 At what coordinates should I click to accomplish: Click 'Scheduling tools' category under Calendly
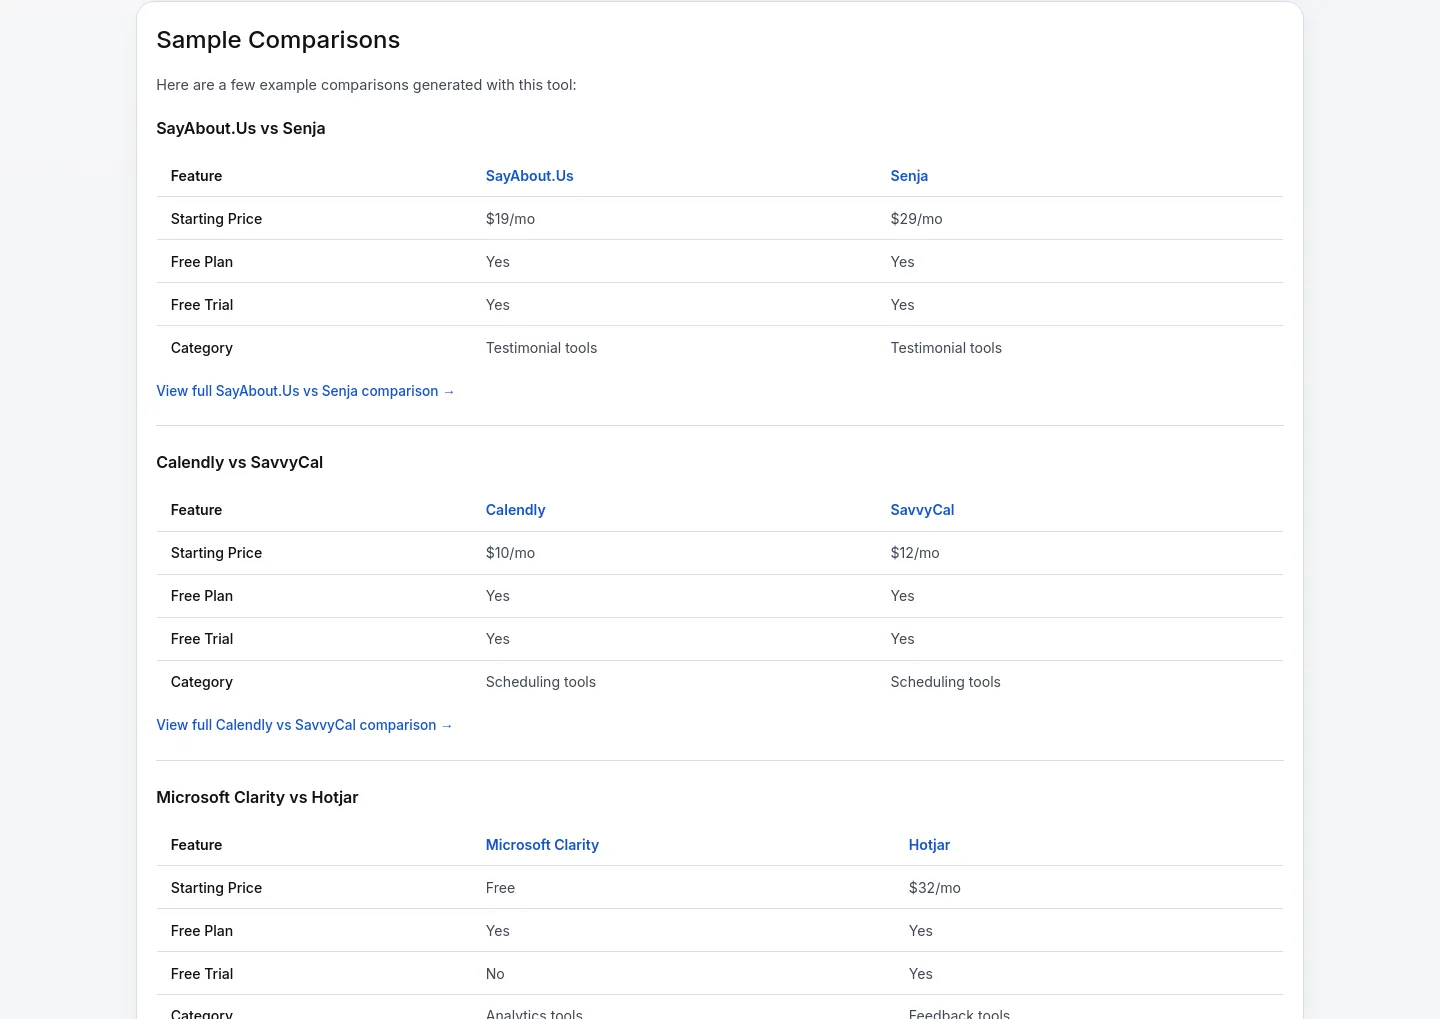point(540,682)
